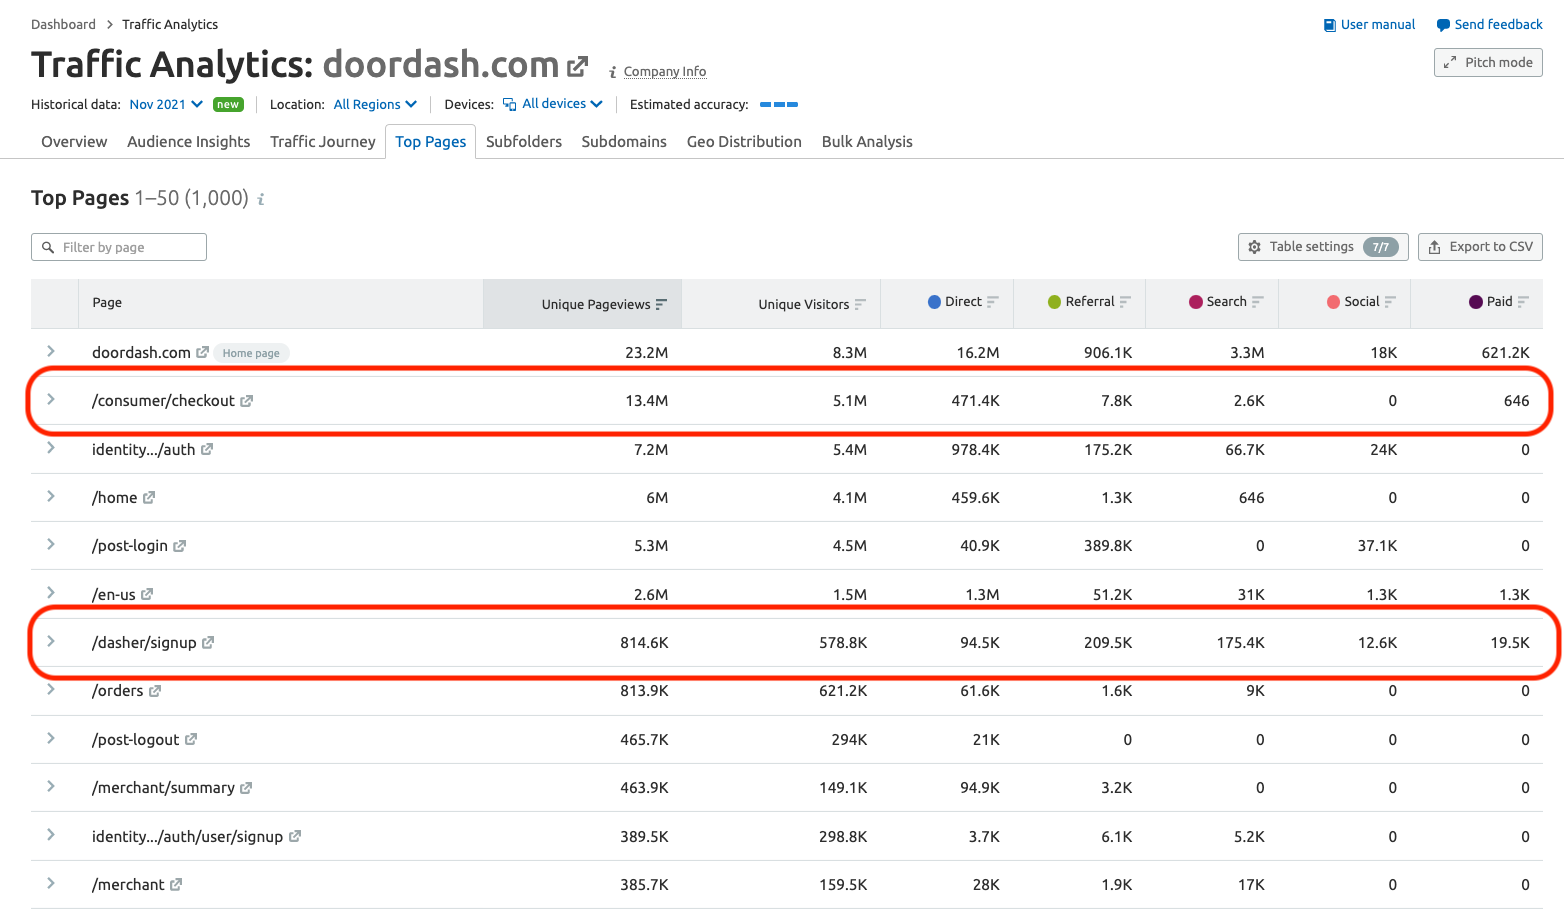Sort by Social traffic sort icon

point(1390,301)
